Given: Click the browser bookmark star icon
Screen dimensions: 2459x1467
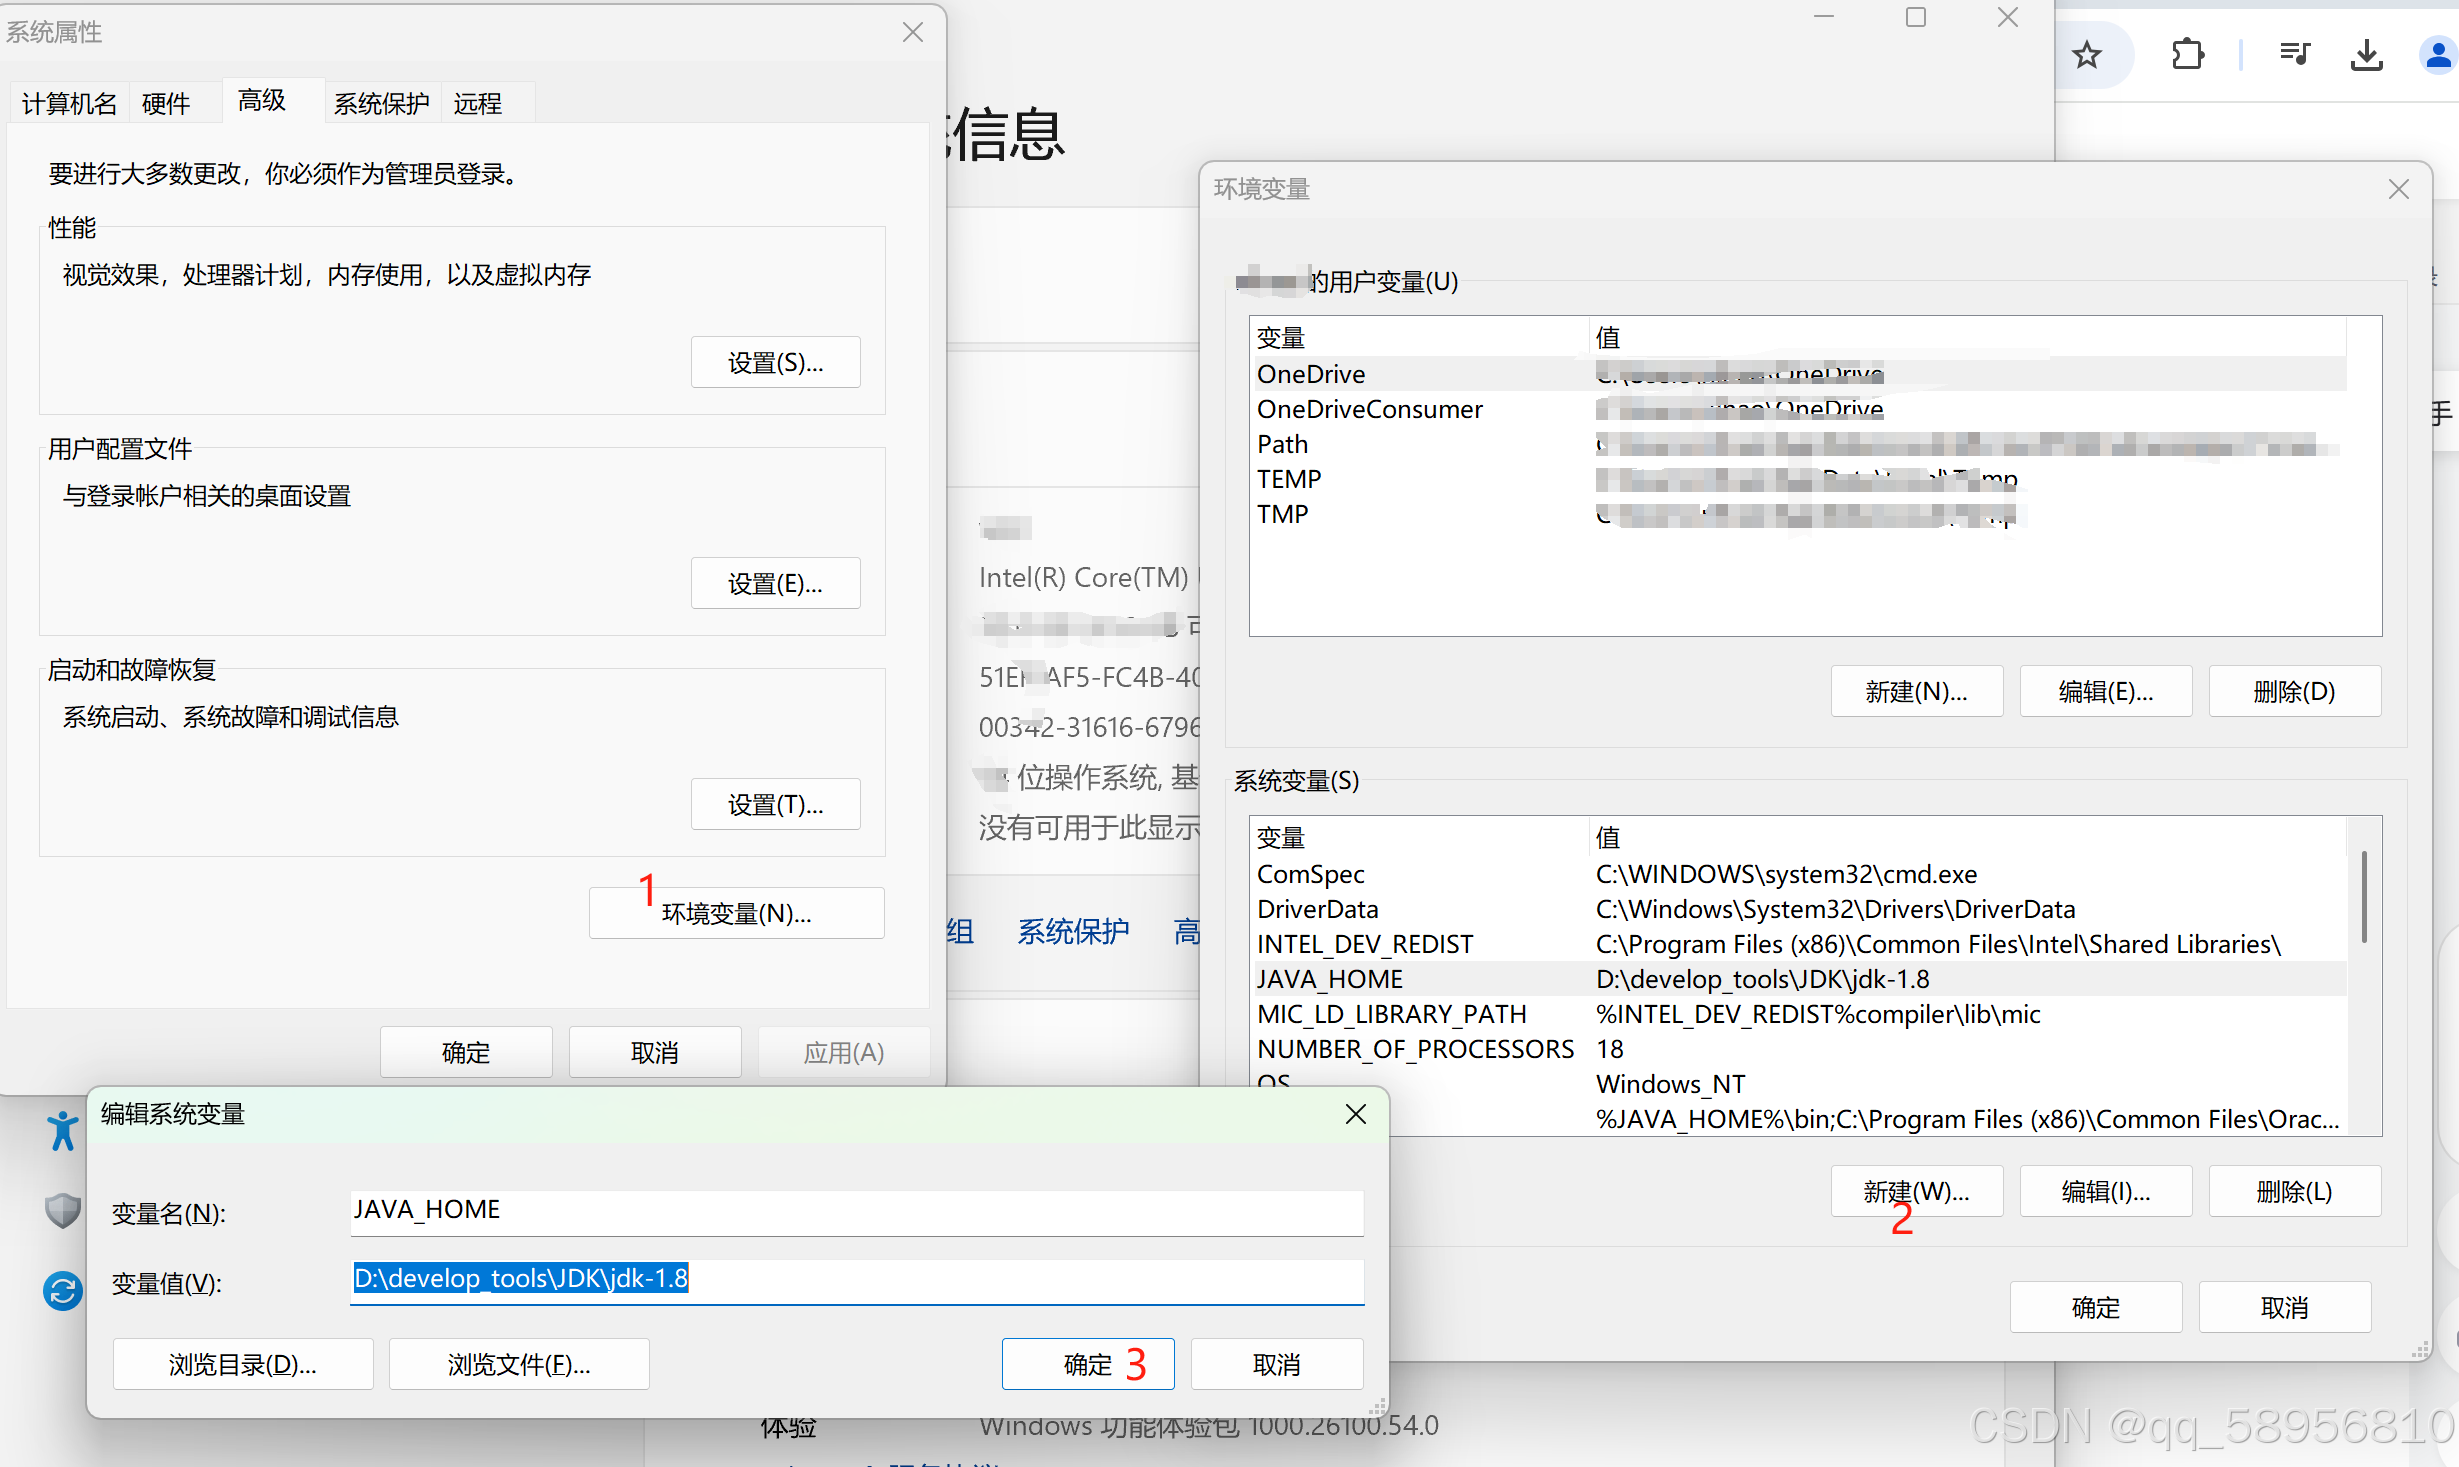Looking at the screenshot, I should (x=2086, y=55).
